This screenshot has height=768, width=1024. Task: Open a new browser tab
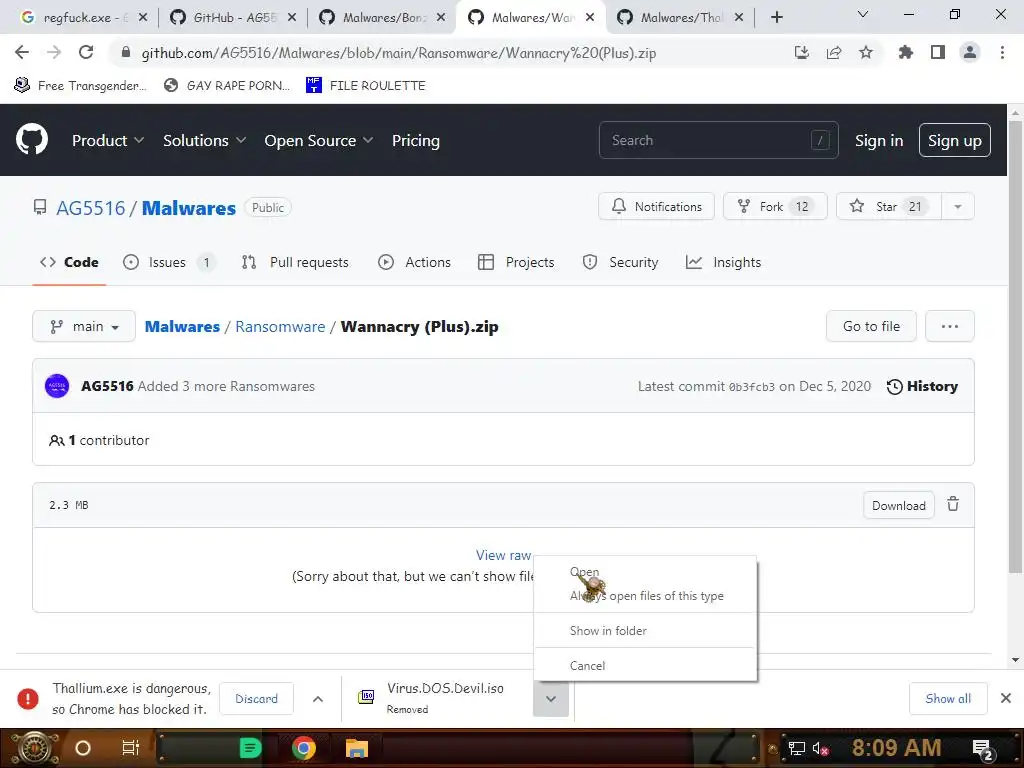(776, 17)
